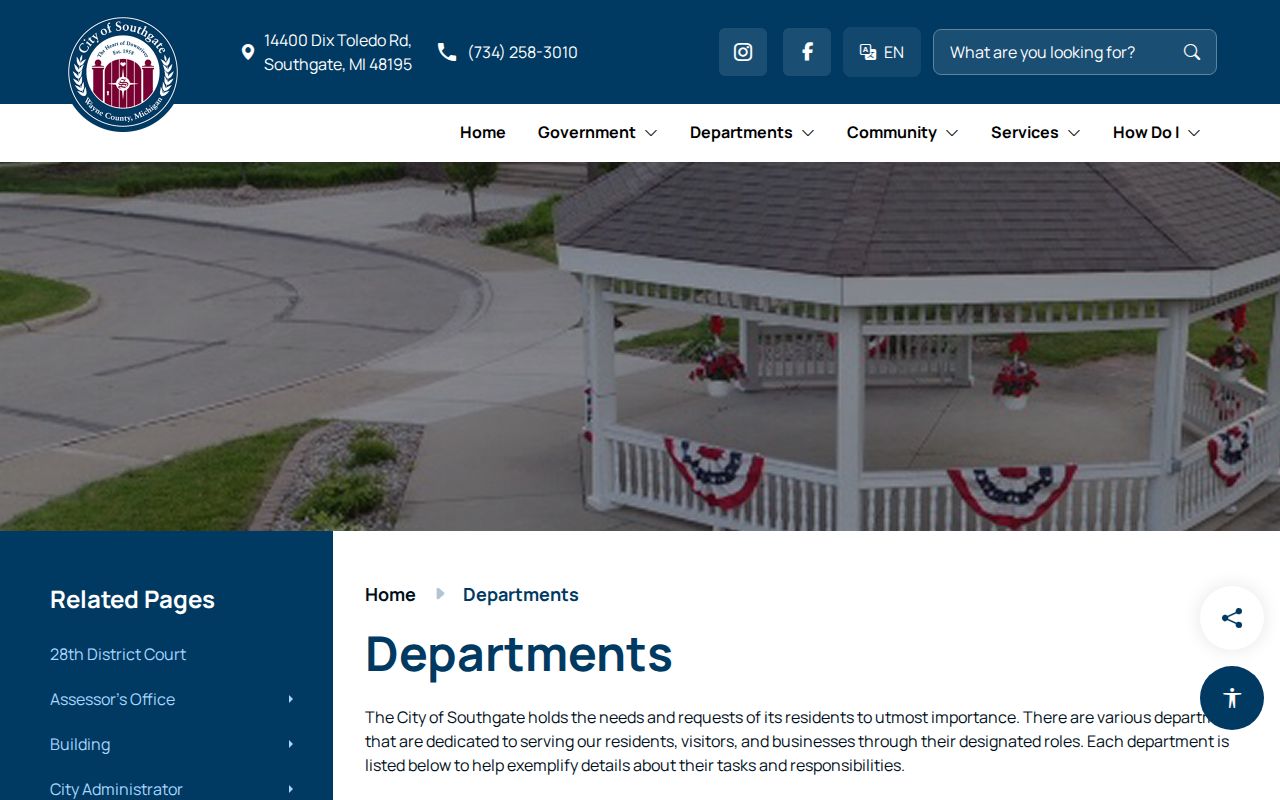The width and height of the screenshot is (1280, 800).
Task: Click the breadcrumb separator arrow icon
Action: click(440, 594)
